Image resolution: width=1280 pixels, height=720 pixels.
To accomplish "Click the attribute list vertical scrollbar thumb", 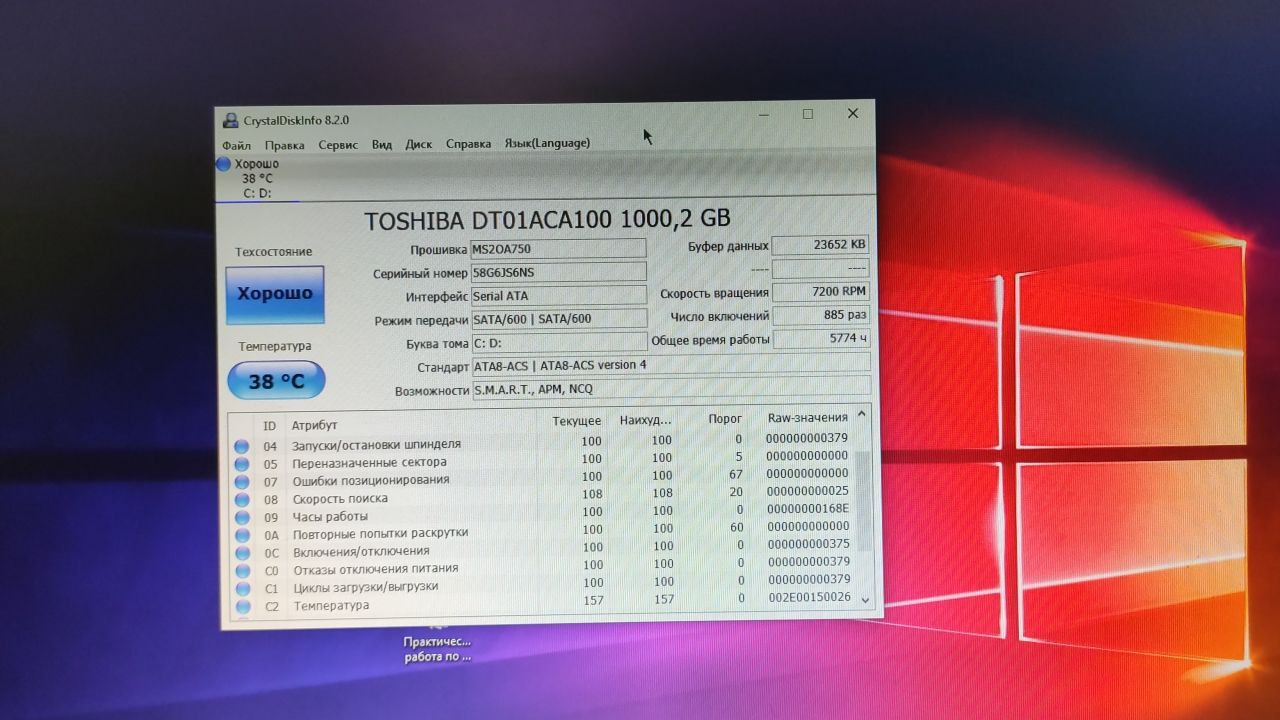I will 863,502.
